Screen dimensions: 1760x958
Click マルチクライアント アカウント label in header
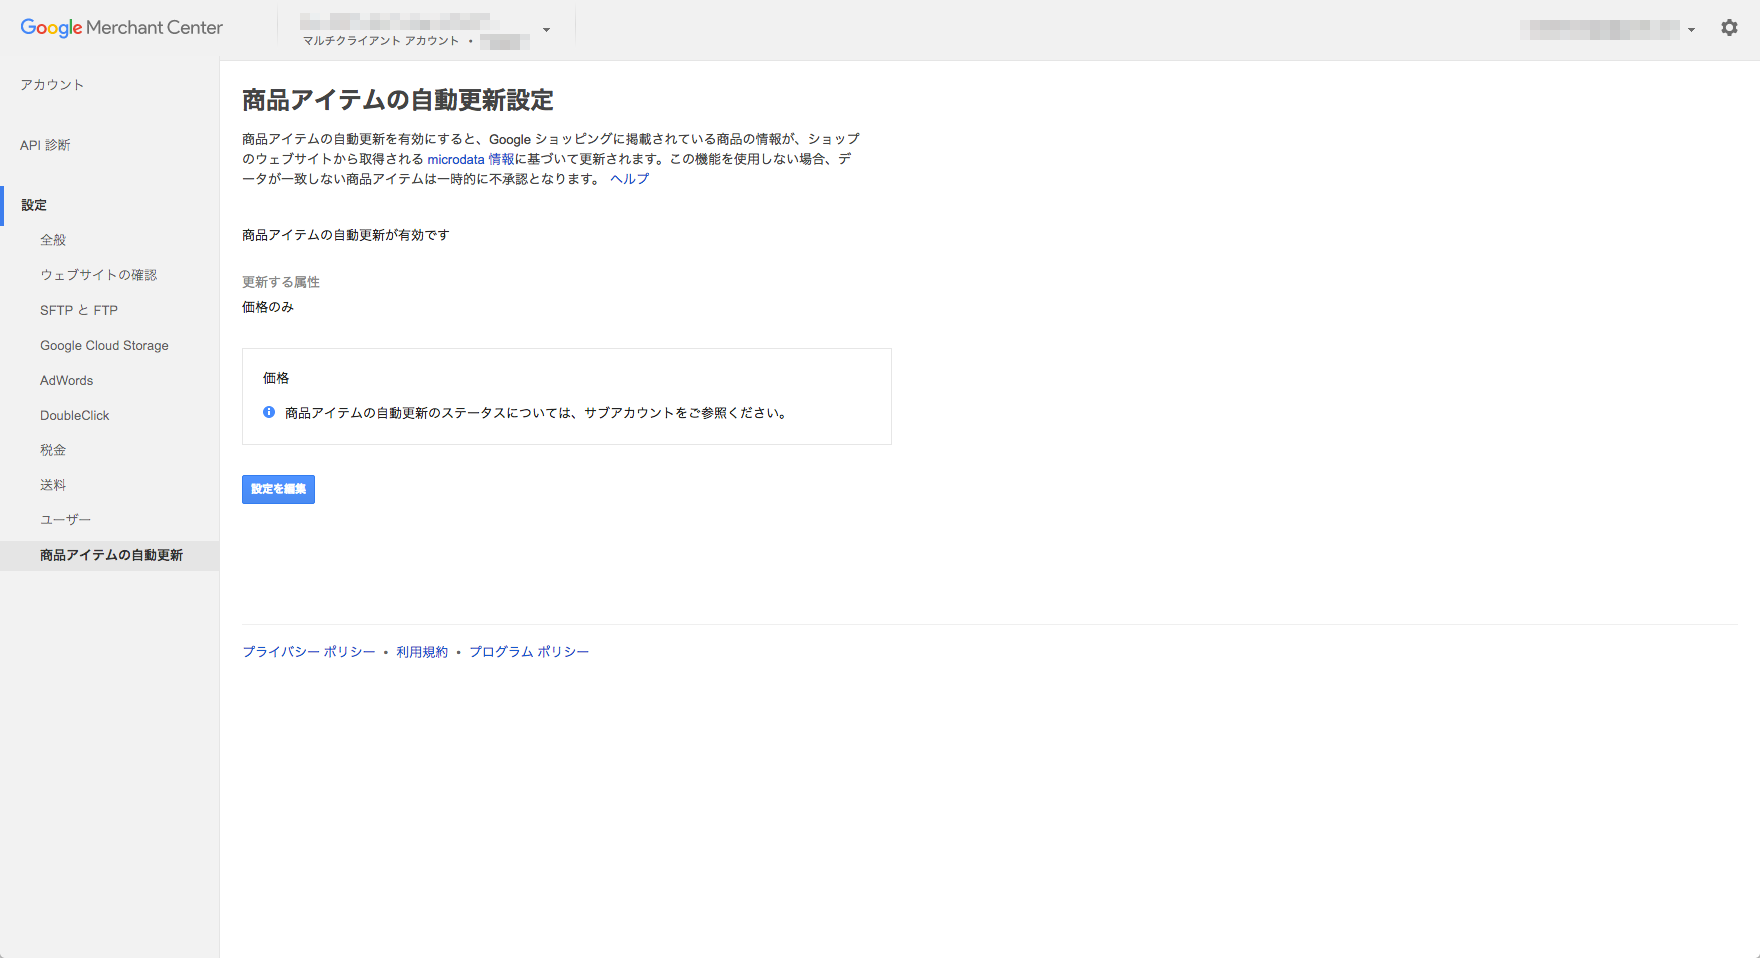(x=381, y=41)
